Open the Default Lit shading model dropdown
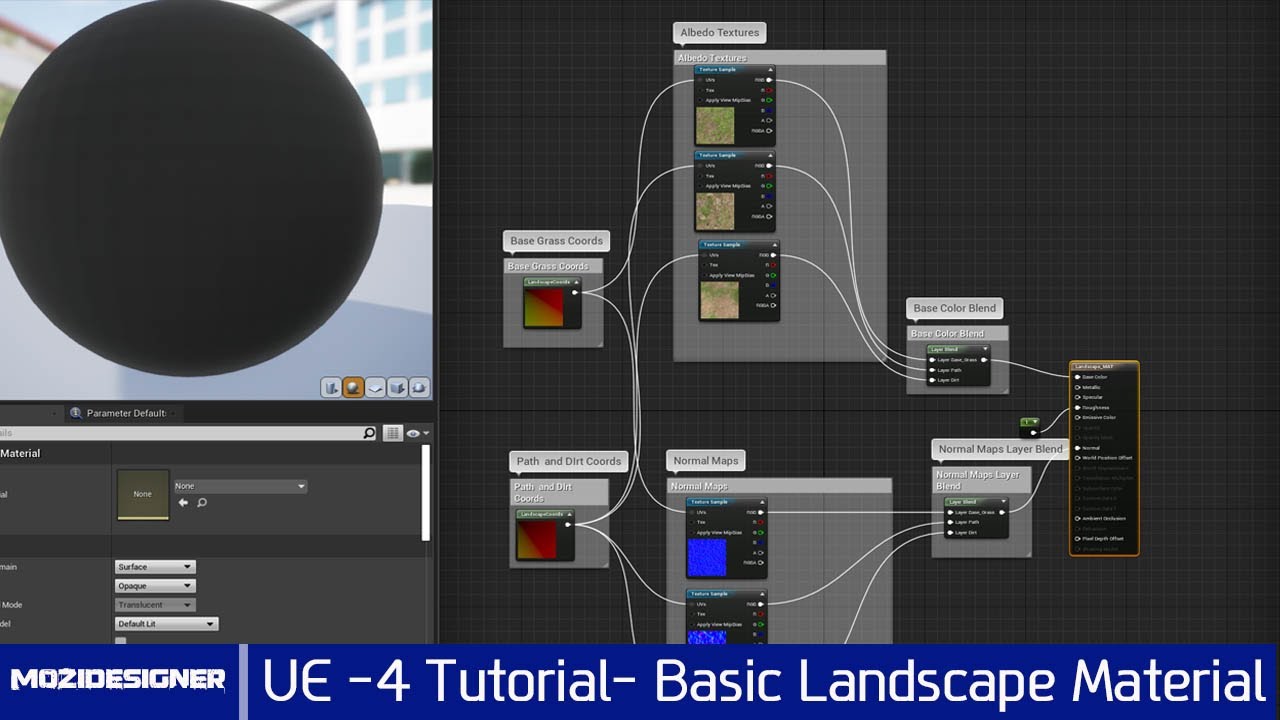This screenshot has width=1280, height=720. point(166,624)
